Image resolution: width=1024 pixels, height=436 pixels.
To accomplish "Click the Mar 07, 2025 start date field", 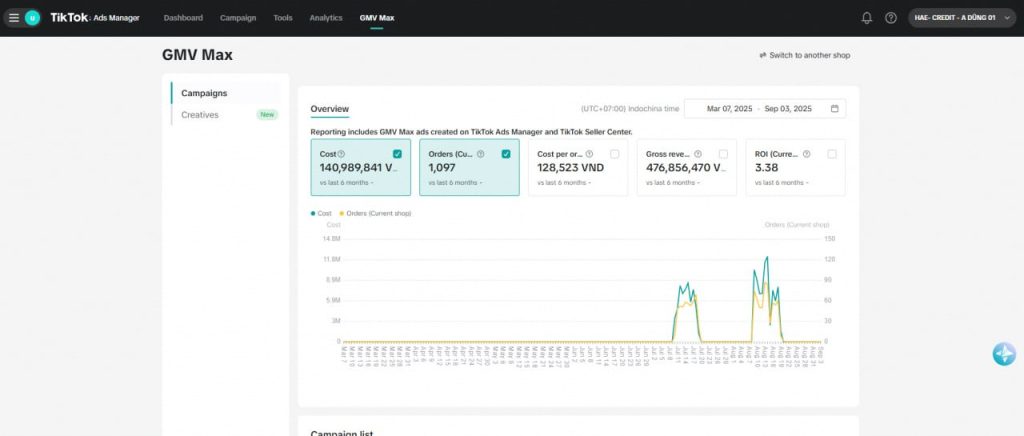I will point(727,108).
